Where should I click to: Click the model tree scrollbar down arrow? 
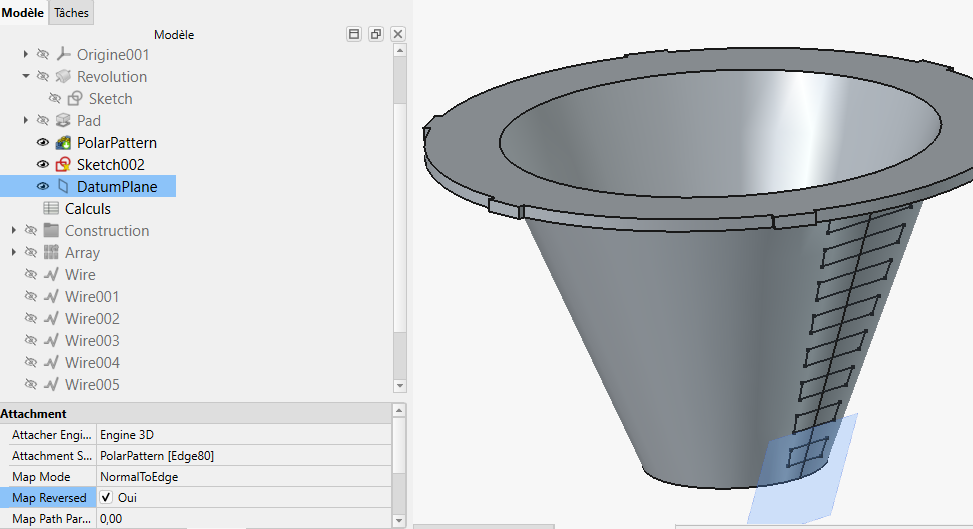(x=400, y=386)
